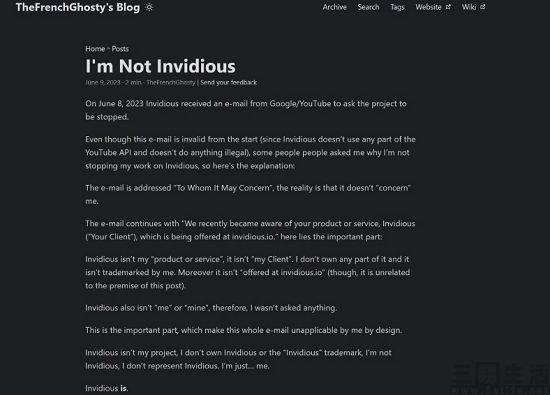Click the bold Invidious is. line
This screenshot has height=395, width=550.
pyautogui.click(x=107, y=388)
